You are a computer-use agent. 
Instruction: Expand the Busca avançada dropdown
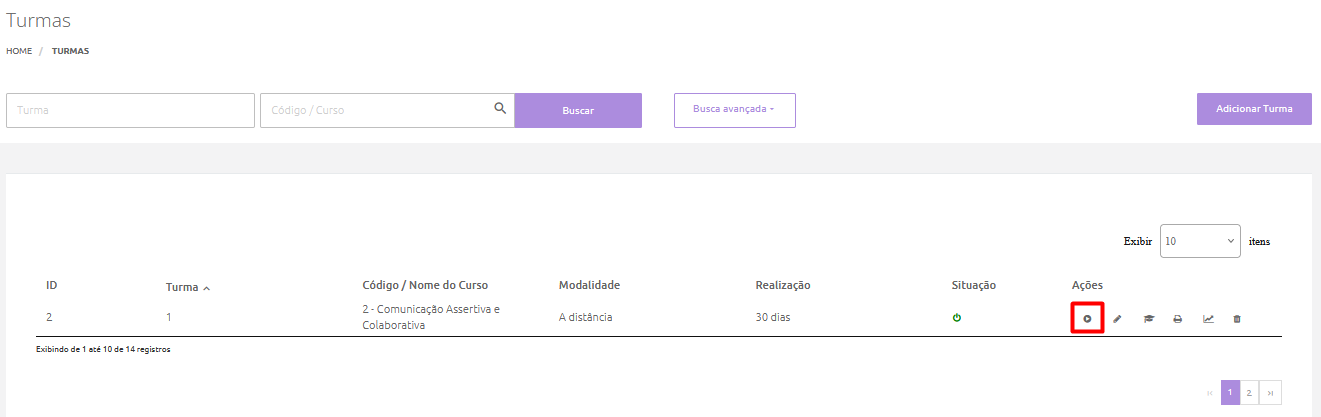click(x=734, y=110)
